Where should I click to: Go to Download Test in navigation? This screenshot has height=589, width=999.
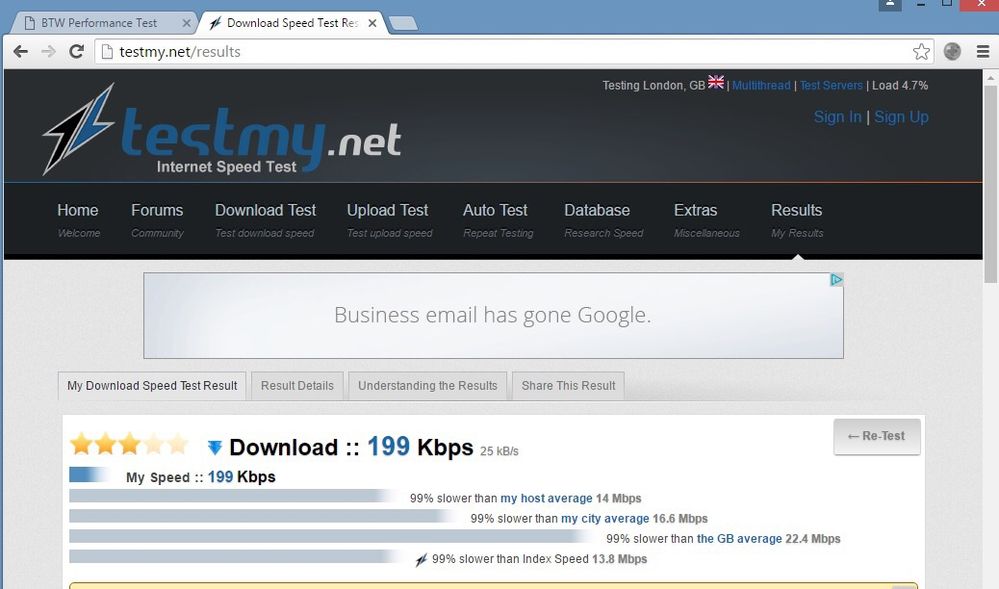click(x=265, y=220)
